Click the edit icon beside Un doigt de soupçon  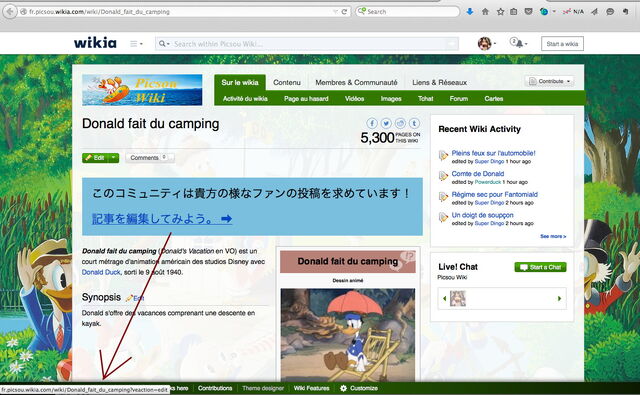(443, 217)
